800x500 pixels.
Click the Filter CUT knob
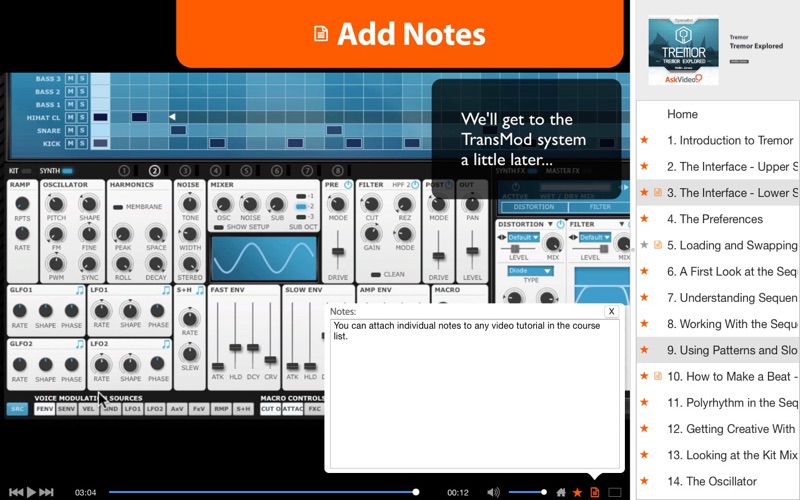point(371,204)
